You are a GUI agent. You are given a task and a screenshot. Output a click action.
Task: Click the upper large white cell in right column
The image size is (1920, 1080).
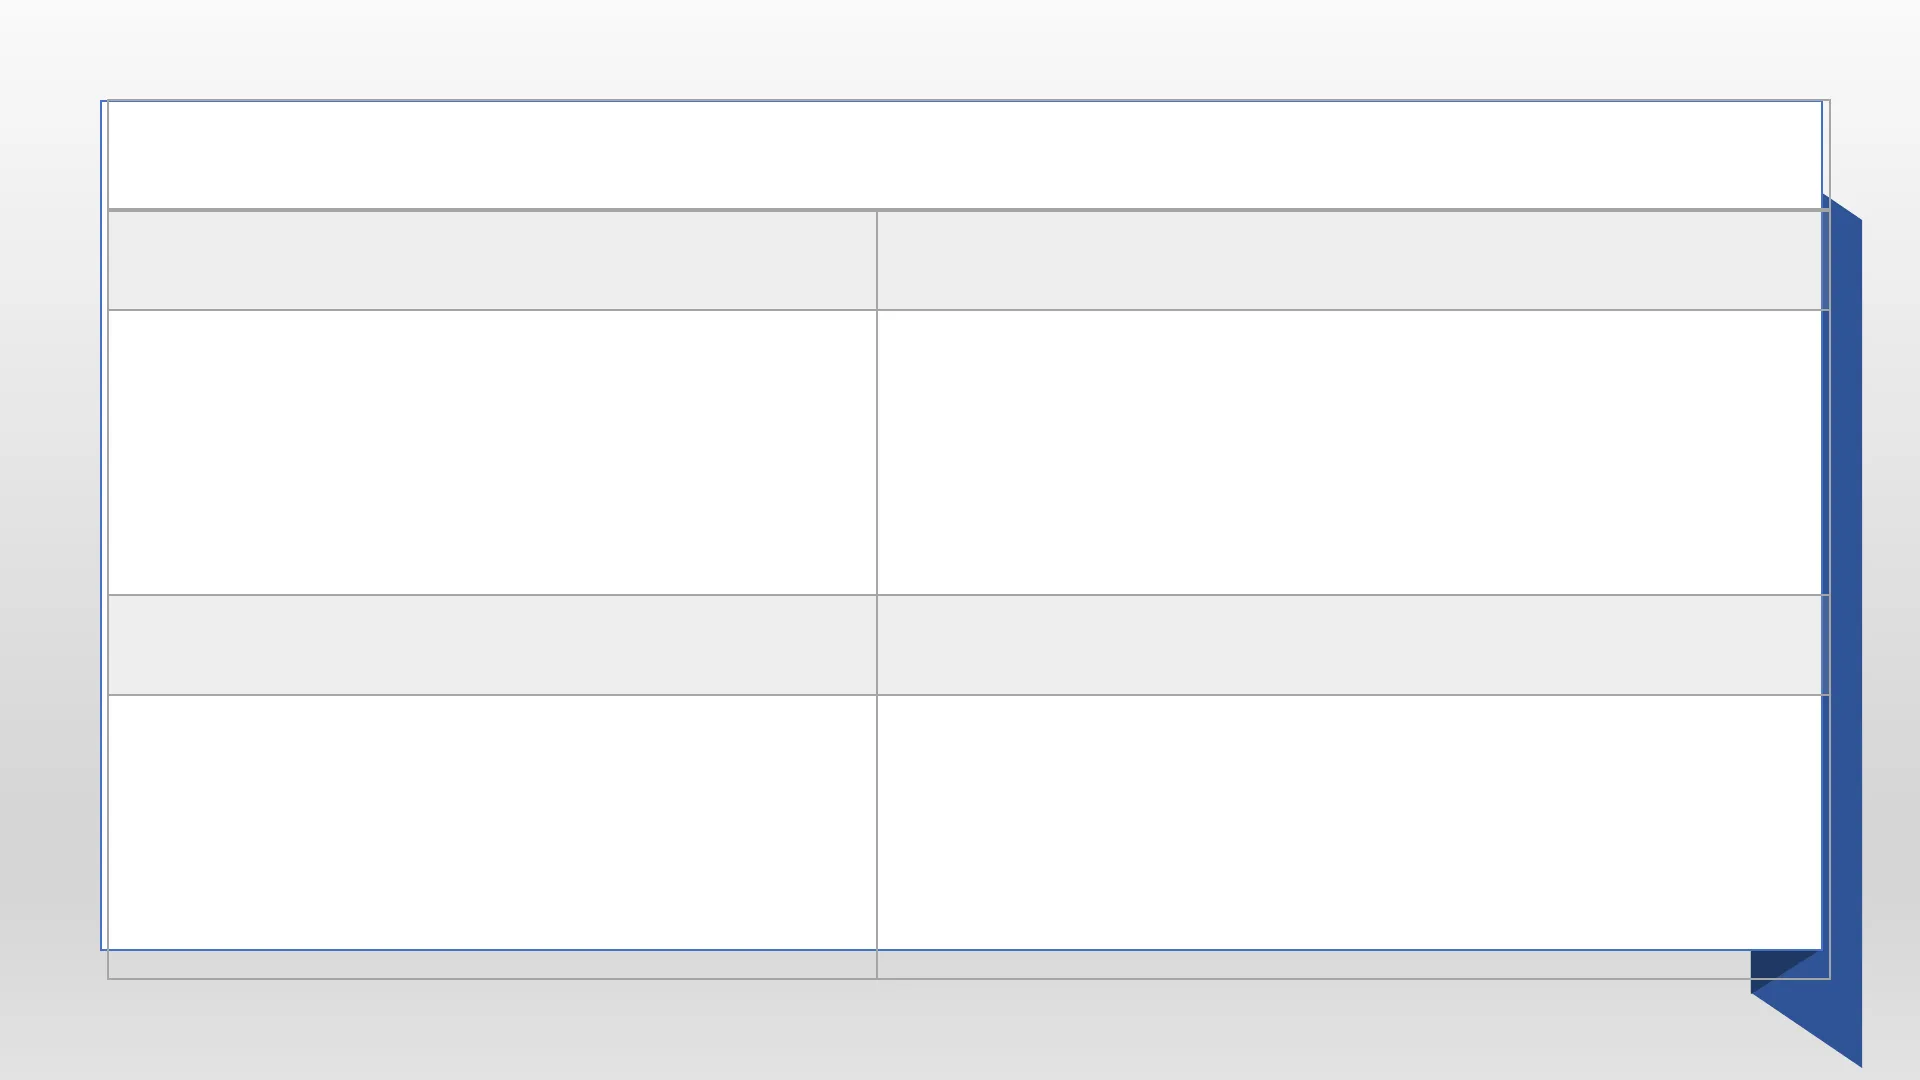(1350, 452)
